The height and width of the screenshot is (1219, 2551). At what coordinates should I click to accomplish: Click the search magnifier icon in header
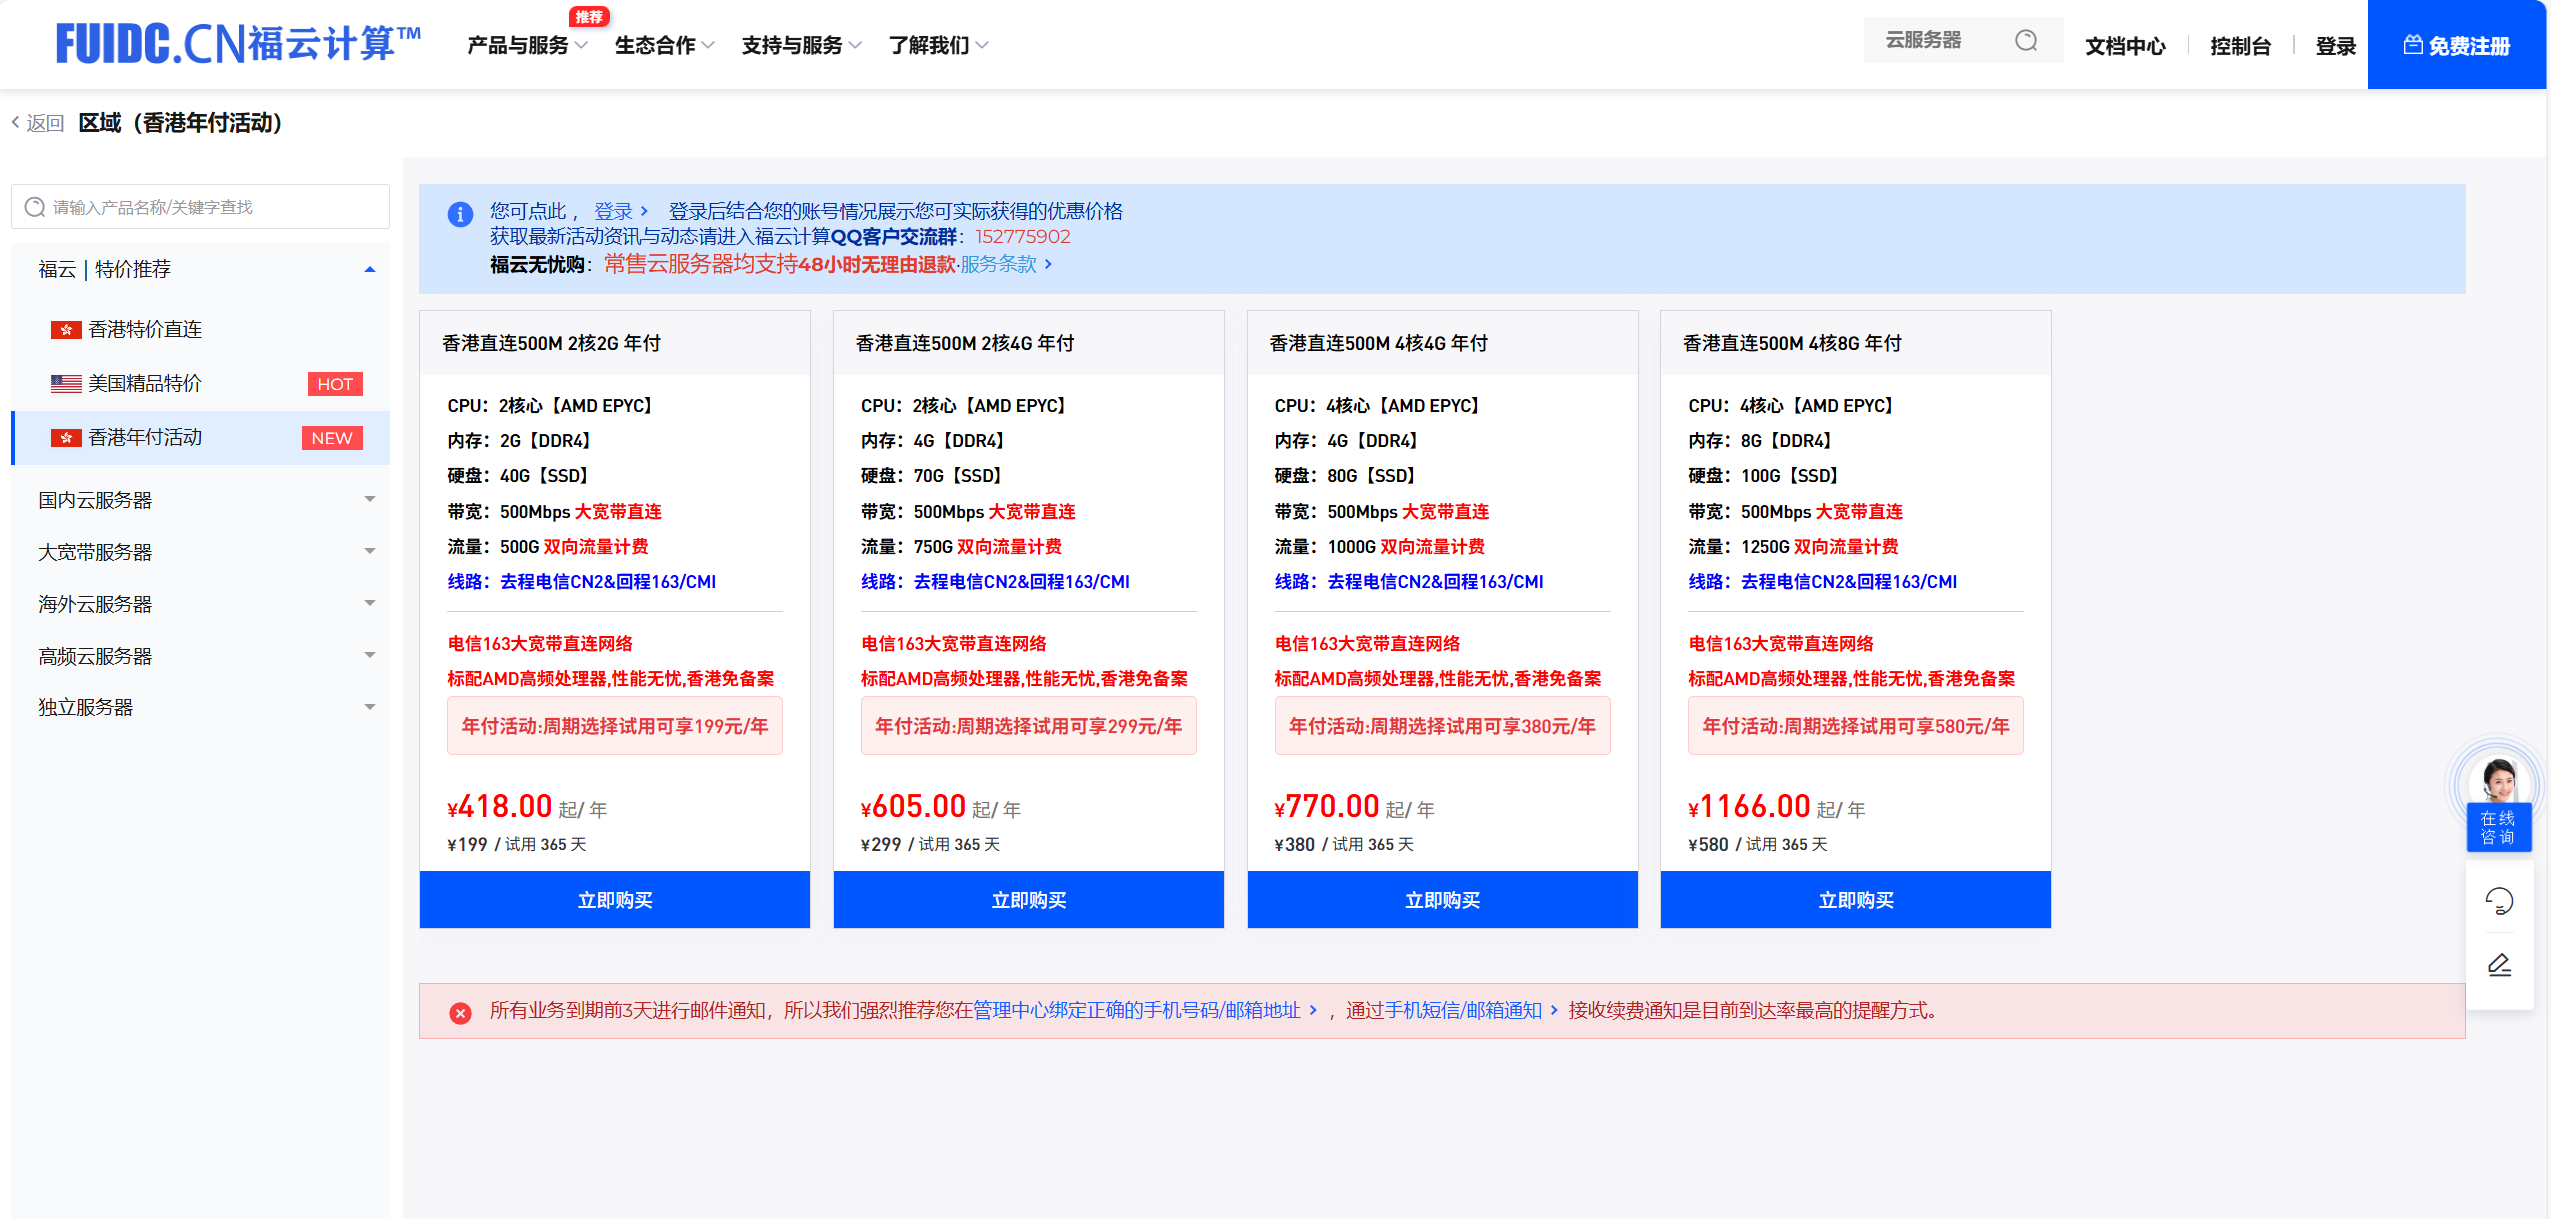(x=2025, y=41)
